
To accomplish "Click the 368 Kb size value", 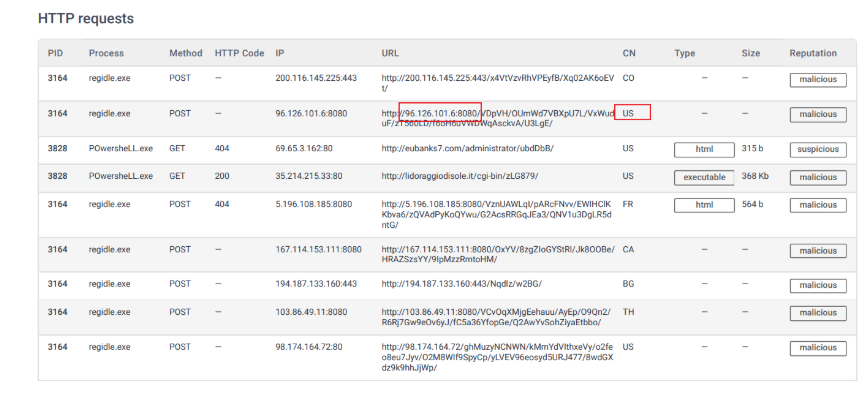I will click(x=755, y=177).
